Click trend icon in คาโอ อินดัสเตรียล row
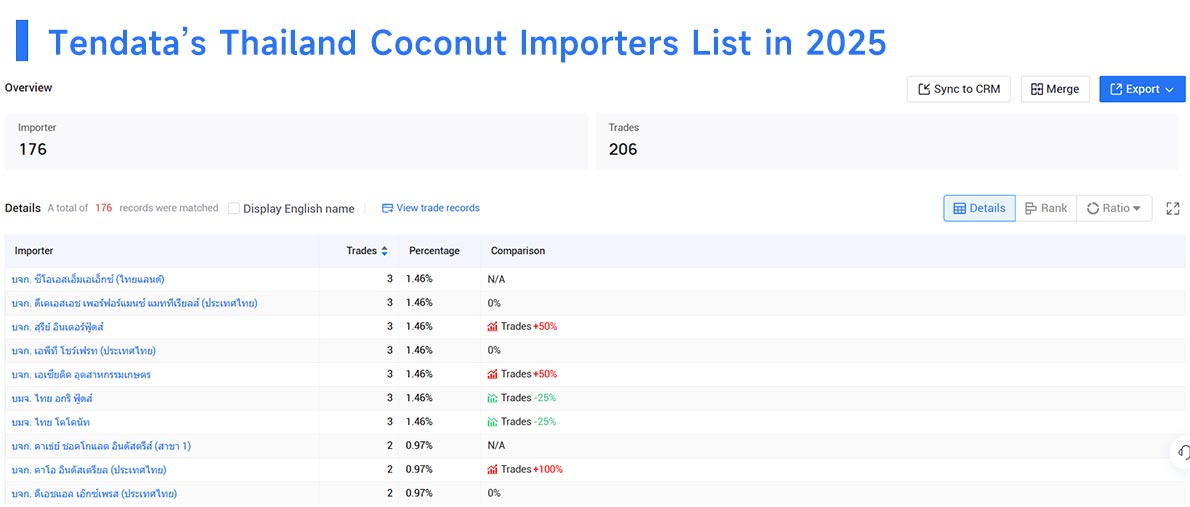Screen dimensions: 1190x507 click(492, 469)
